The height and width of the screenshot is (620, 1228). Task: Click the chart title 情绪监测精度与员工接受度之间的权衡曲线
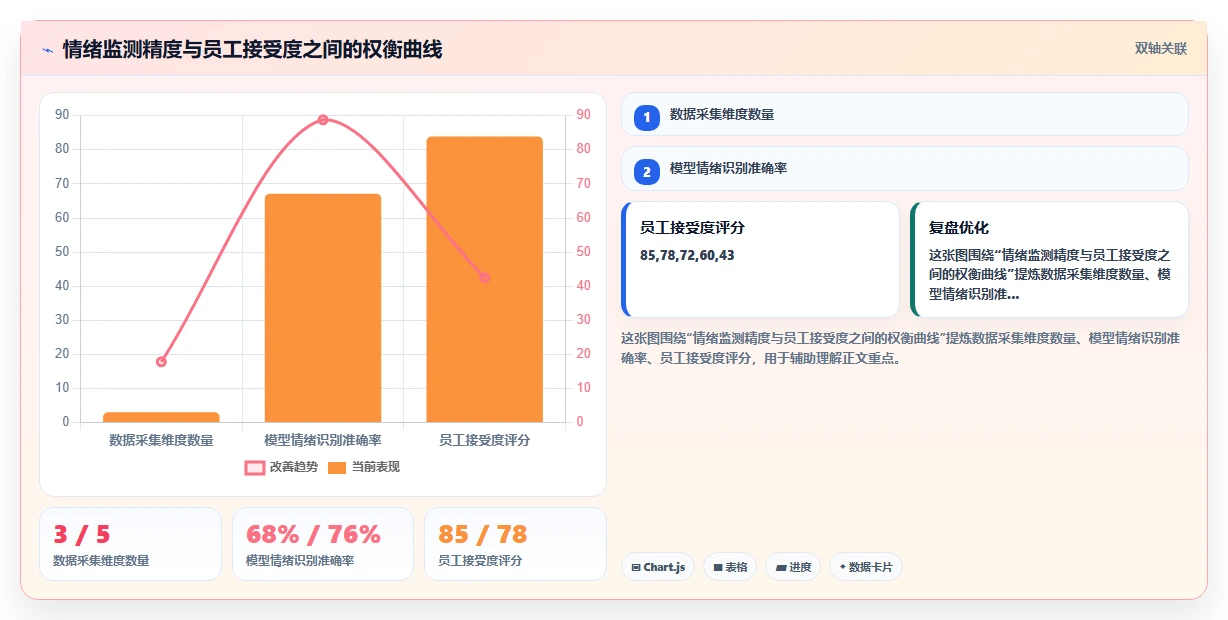[x=252, y=49]
